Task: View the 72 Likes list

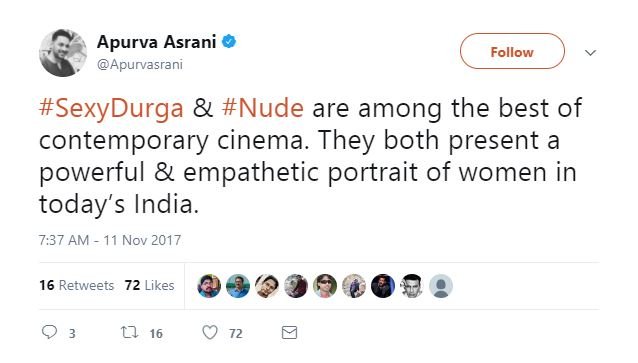Action: click(x=150, y=285)
